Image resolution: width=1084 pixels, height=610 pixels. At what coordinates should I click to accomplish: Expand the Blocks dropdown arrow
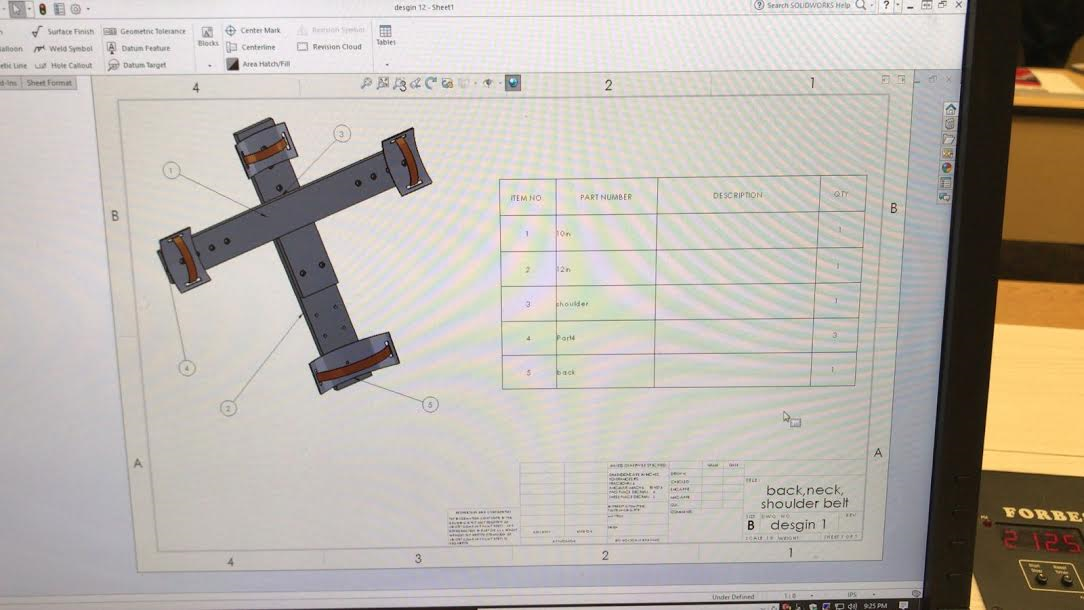(x=210, y=65)
